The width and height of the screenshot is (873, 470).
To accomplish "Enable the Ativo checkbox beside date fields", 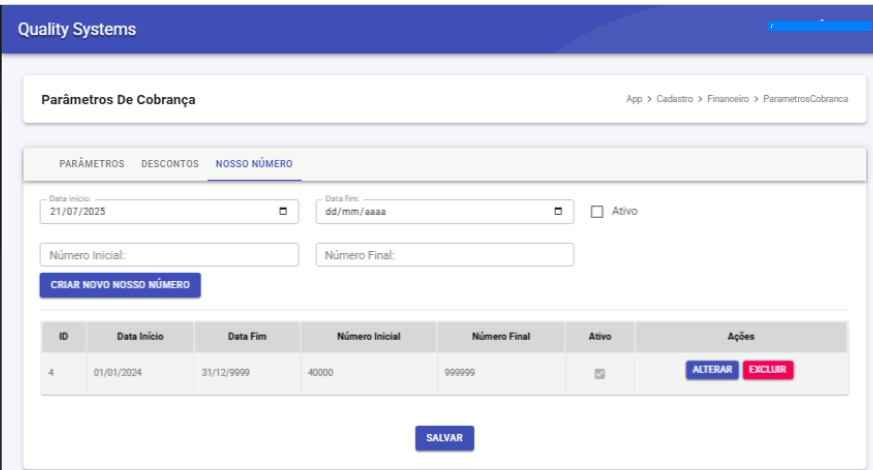I will [x=598, y=212].
